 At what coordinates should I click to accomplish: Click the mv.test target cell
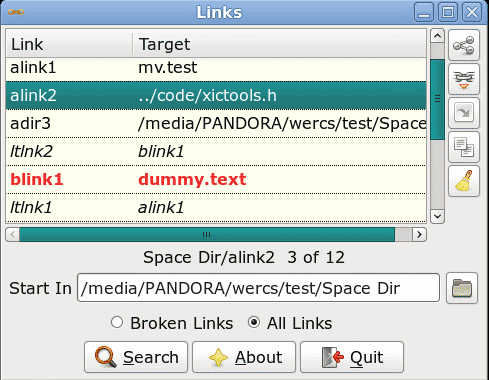point(168,68)
